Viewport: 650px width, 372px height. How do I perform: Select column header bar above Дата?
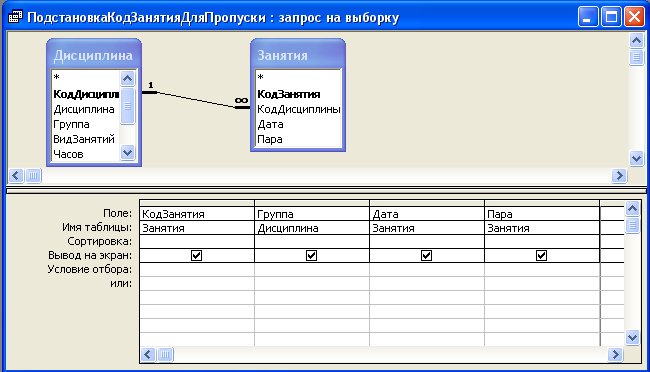(x=427, y=203)
